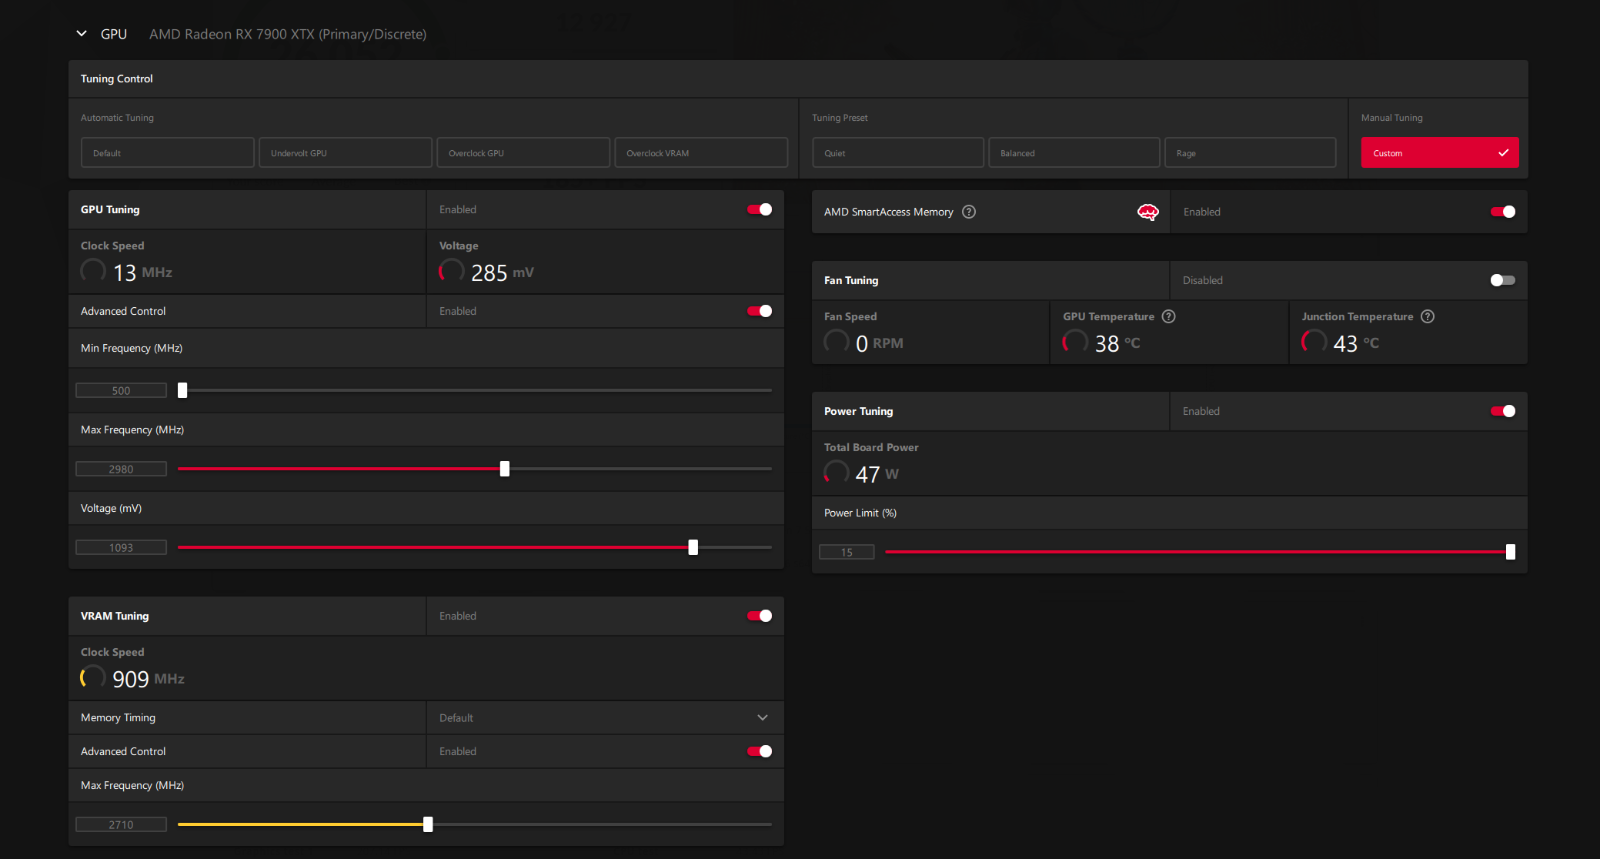Click the GPU Max Frequency slider handle

505,469
